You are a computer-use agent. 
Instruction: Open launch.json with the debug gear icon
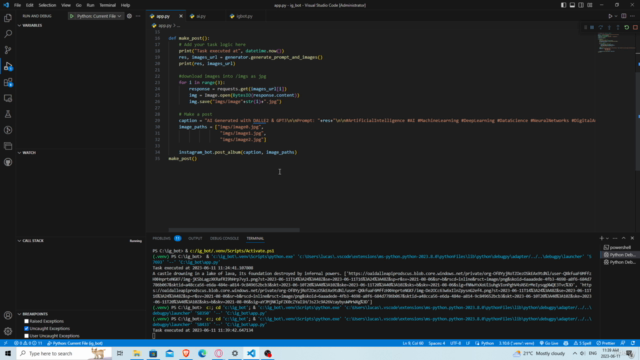tap(129, 16)
